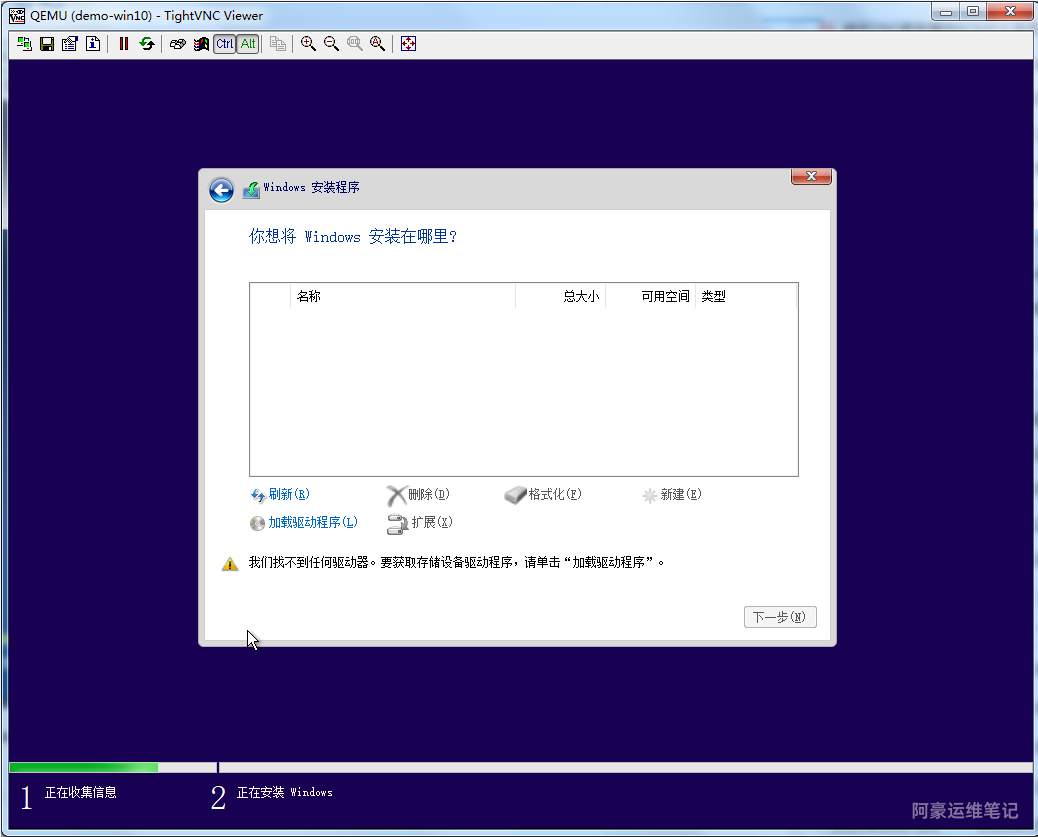
Task: Click the 正在收集信息 step label
Action: tap(80, 792)
